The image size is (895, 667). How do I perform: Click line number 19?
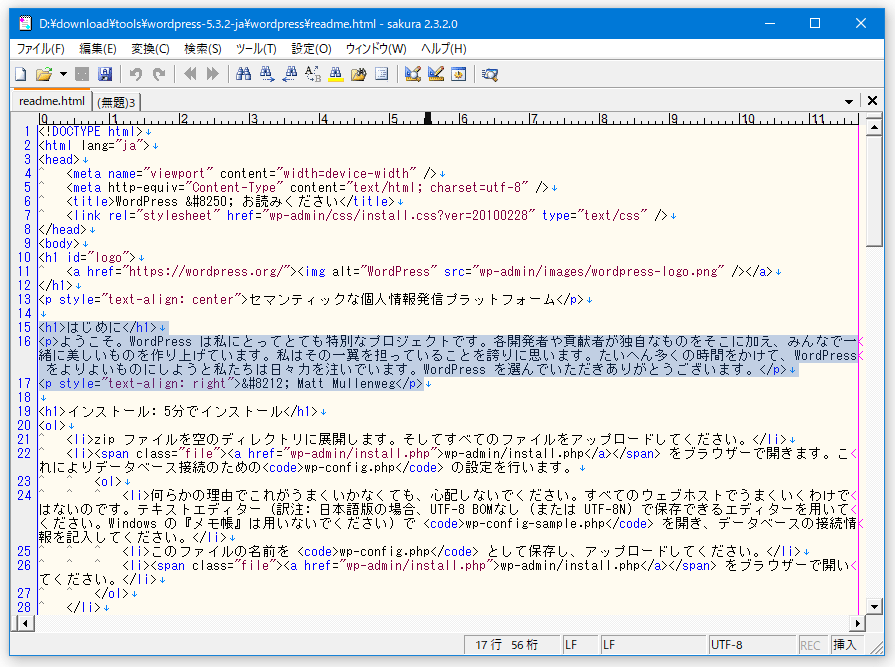coord(24,411)
